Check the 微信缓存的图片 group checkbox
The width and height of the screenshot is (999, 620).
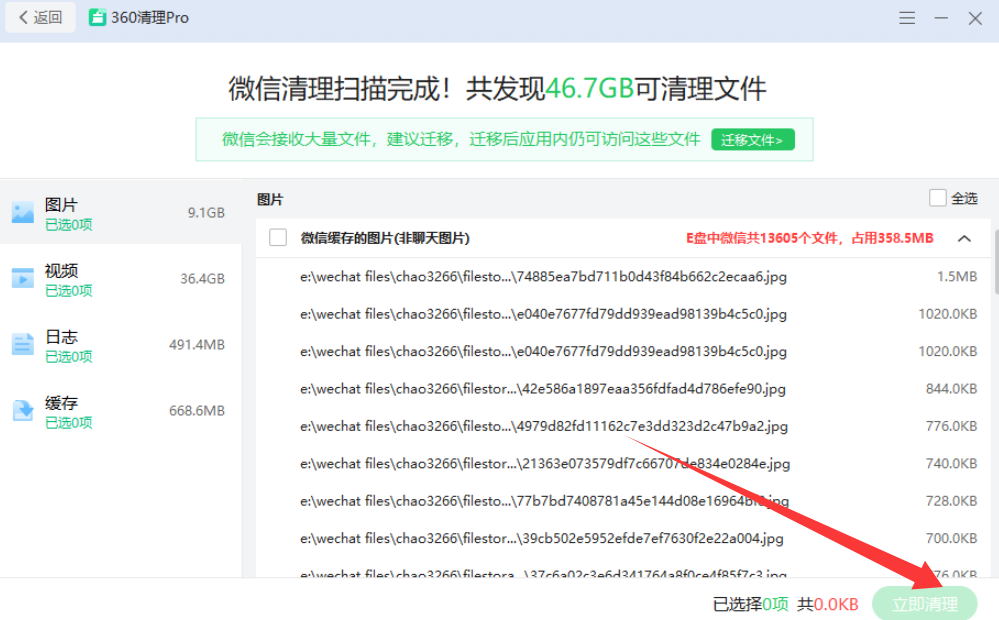[278, 238]
